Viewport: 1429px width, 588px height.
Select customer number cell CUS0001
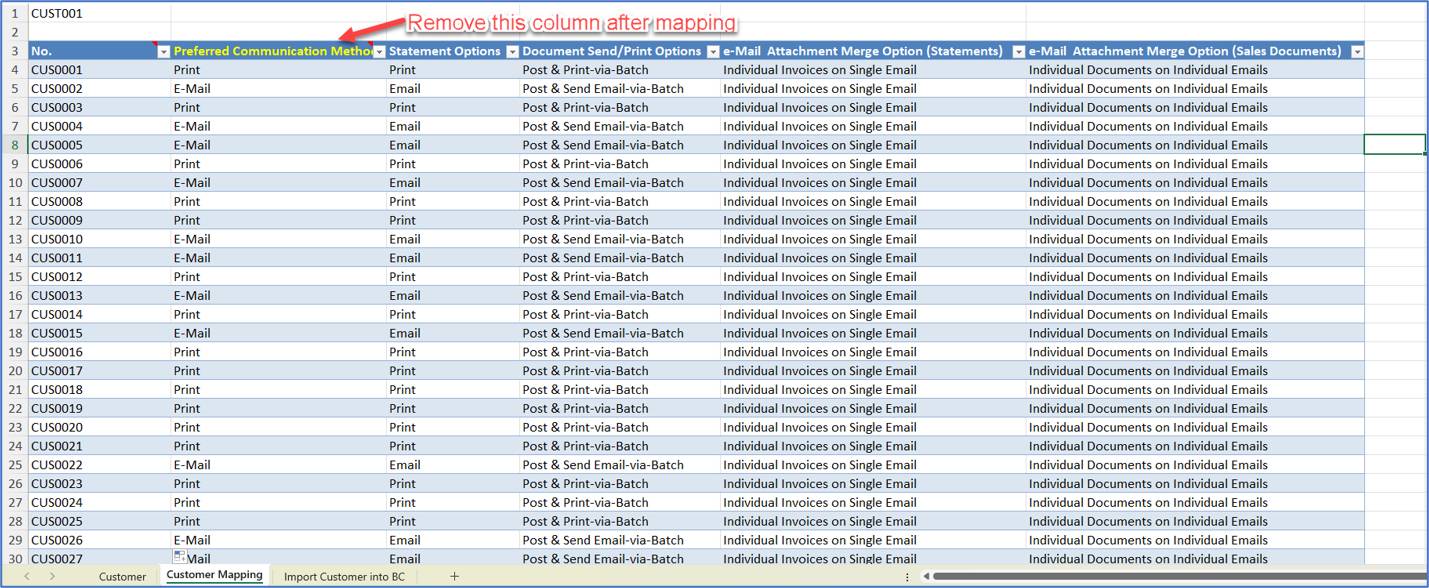click(99, 70)
